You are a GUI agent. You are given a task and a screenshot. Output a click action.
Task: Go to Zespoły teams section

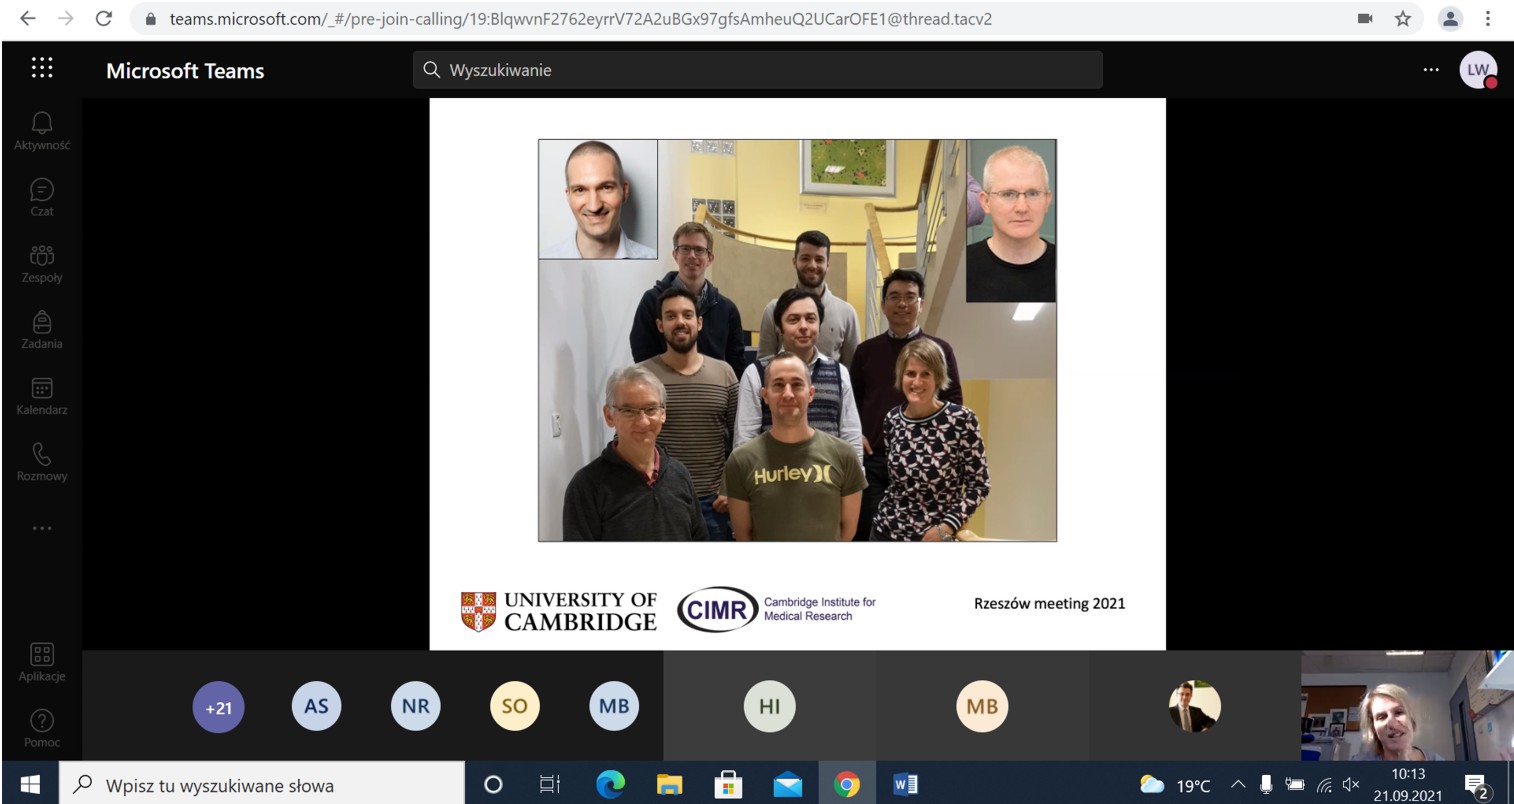pyautogui.click(x=41, y=263)
